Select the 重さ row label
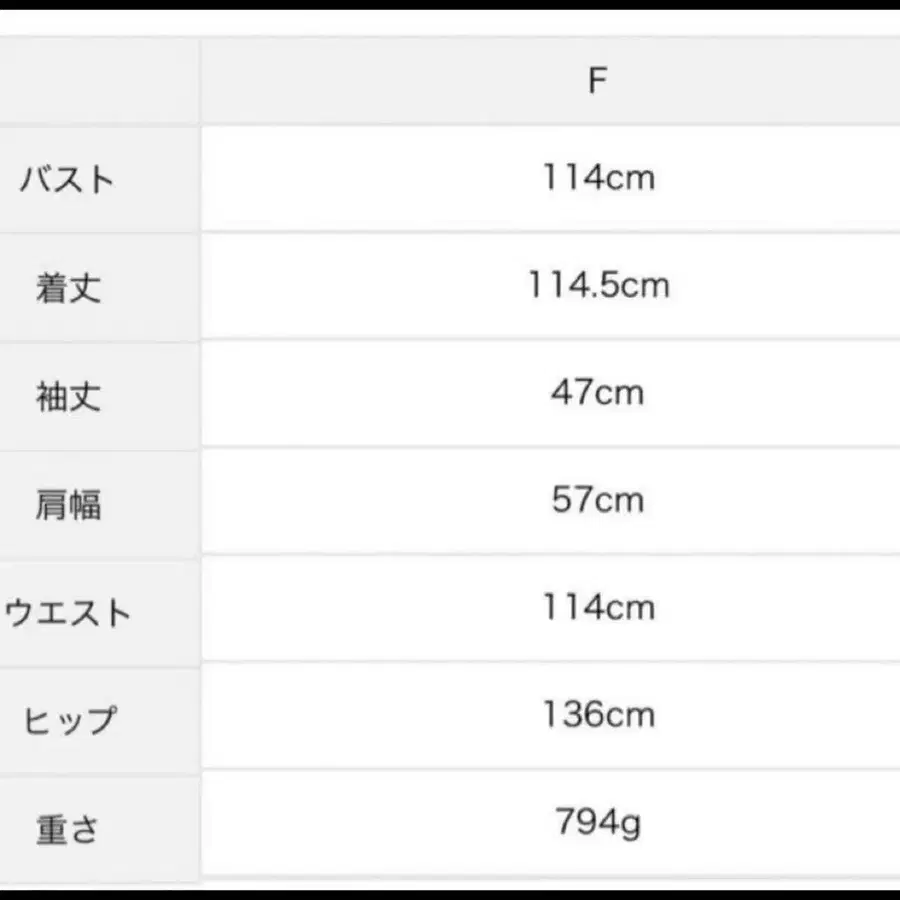Screen dimensions: 900x900 click(68, 829)
